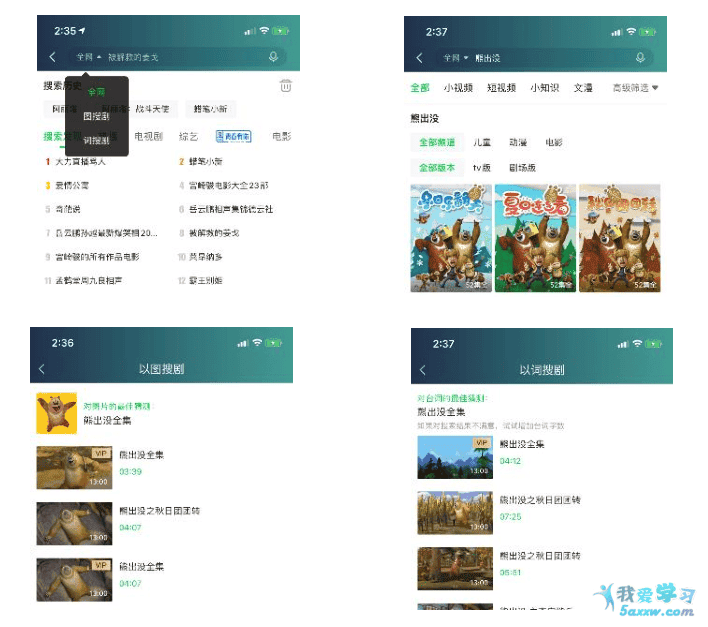Image resolution: width=708 pixels, height=627 pixels.
Task: Open 熊出没全集 04:07 result thumbnail
Action: [x=75, y=579]
